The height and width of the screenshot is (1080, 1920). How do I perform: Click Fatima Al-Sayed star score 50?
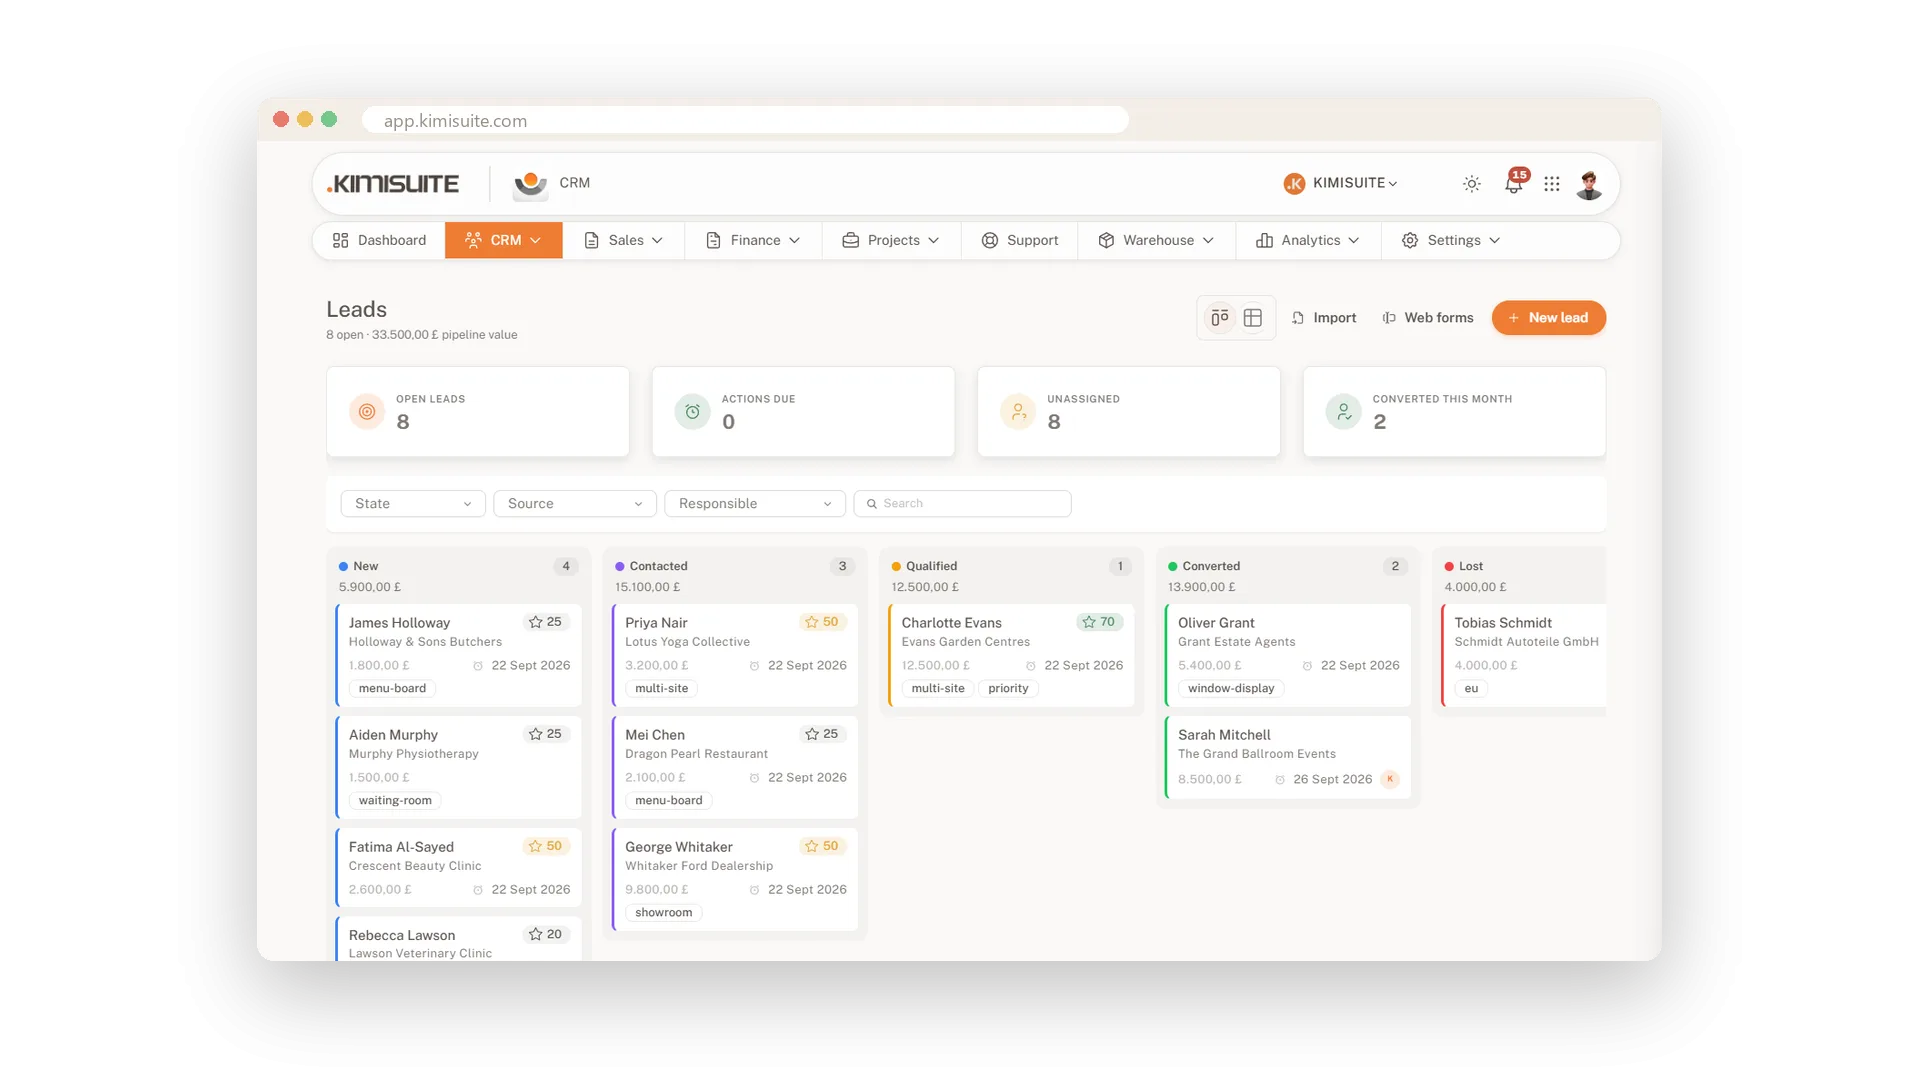pos(545,846)
